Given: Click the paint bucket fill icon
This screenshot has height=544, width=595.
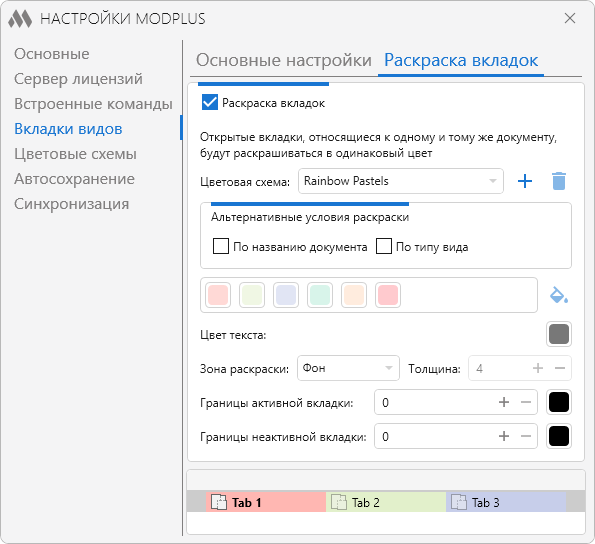Looking at the screenshot, I should (559, 295).
